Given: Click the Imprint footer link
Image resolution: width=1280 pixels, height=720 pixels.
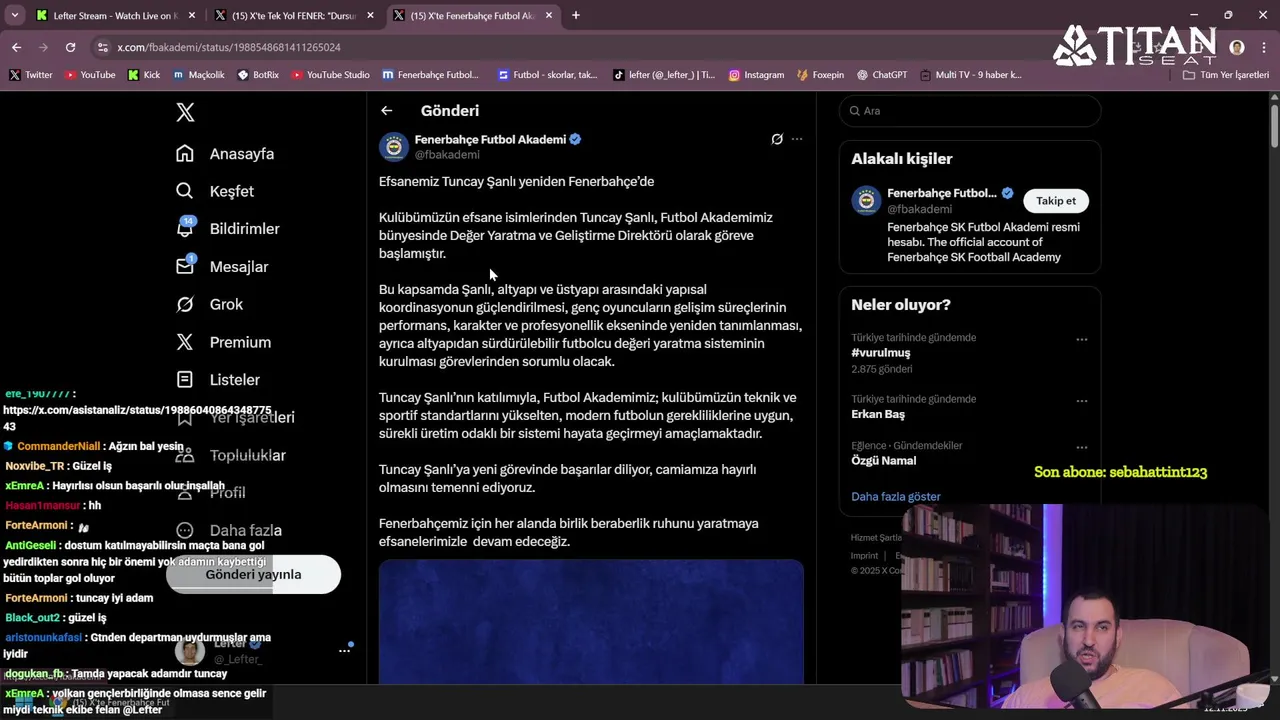Looking at the screenshot, I should point(864,556).
